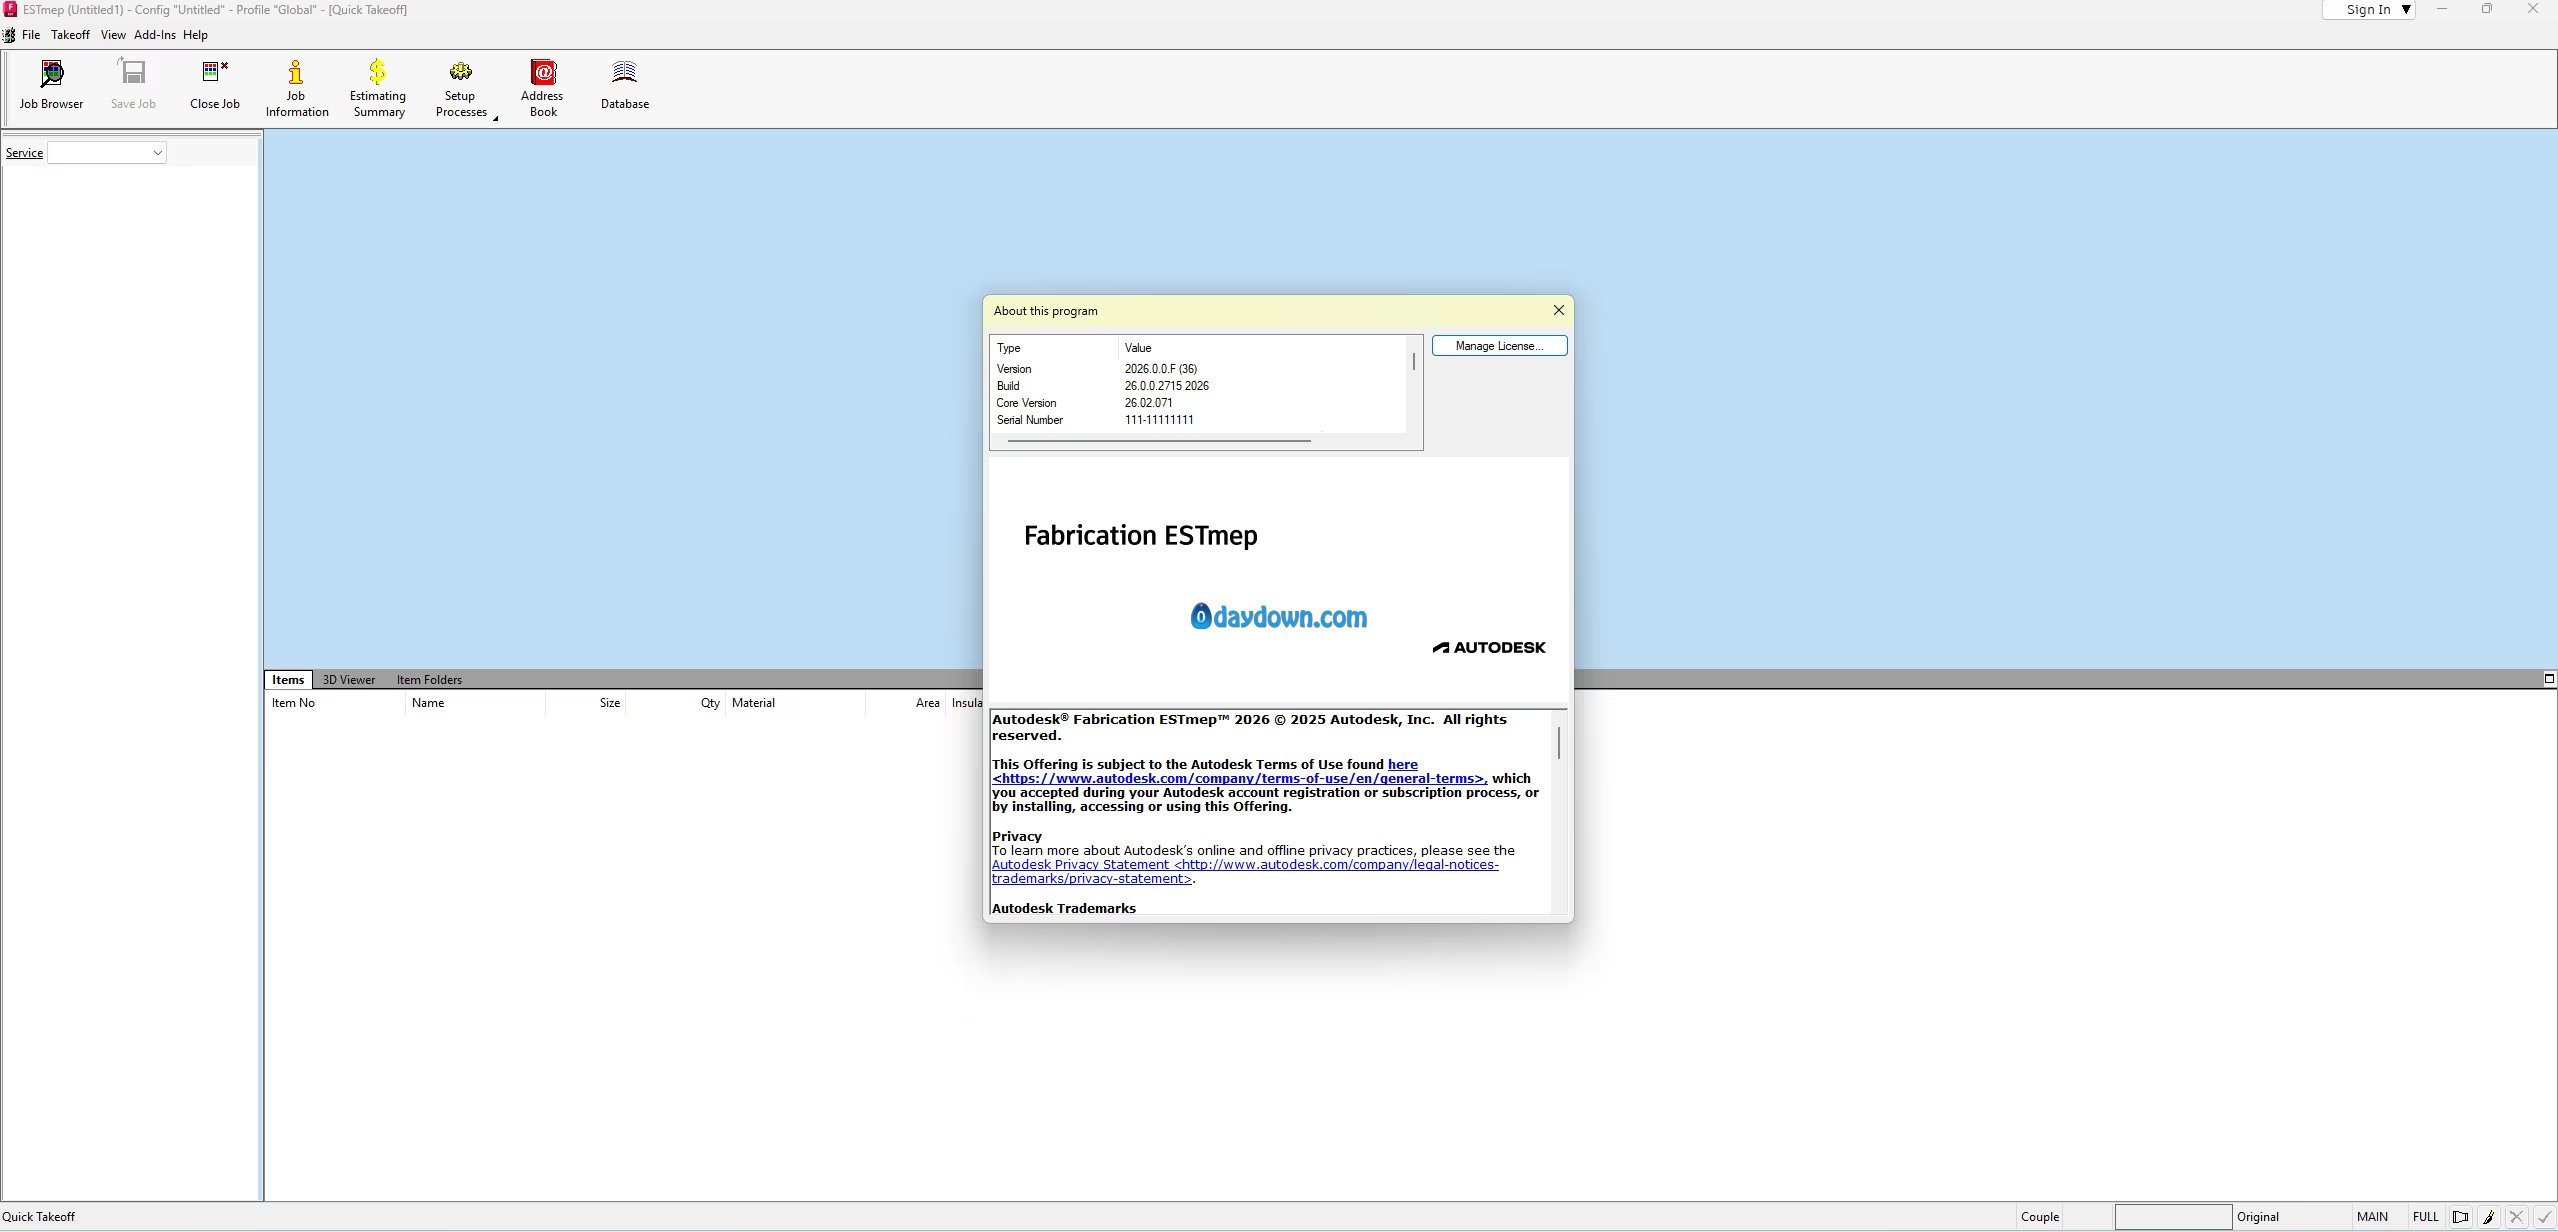Expand the Sign In dropdown arrow
Image resolution: width=2558 pixels, height=1232 pixels.
2406,10
